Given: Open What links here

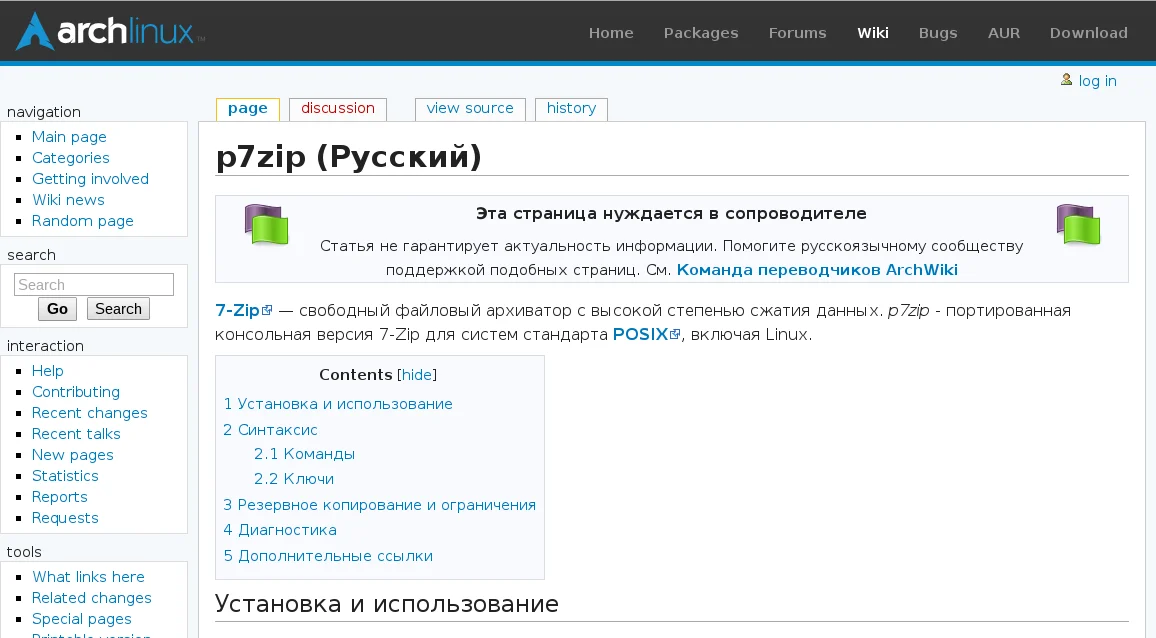Looking at the screenshot, I should point(88,577).
